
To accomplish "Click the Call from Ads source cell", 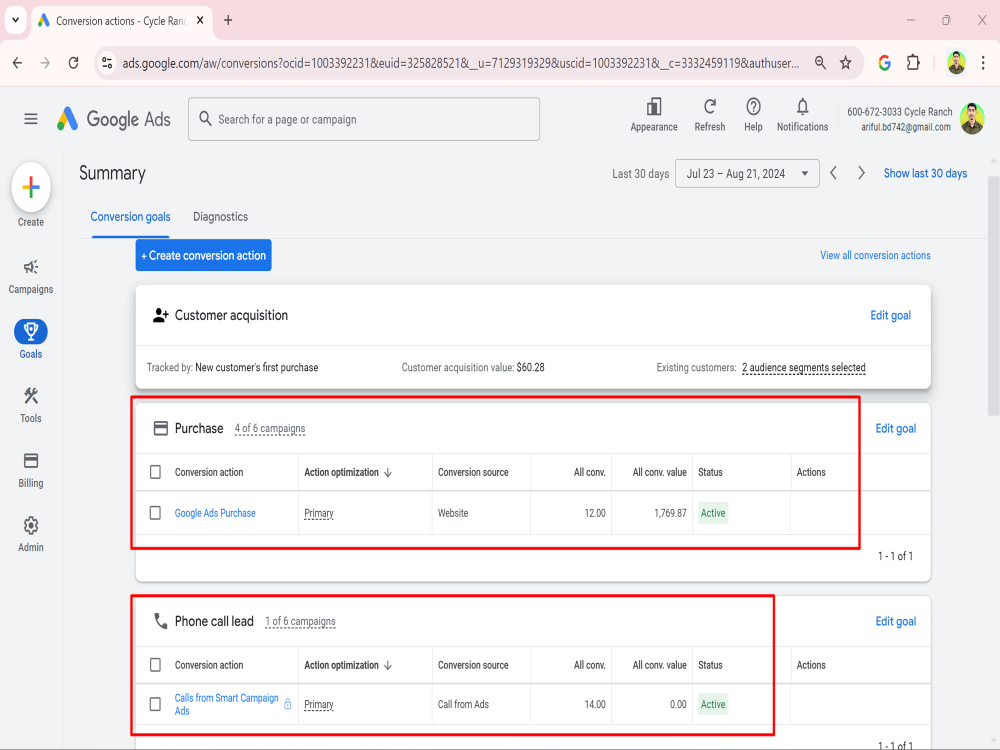I will tap(463, 704).
